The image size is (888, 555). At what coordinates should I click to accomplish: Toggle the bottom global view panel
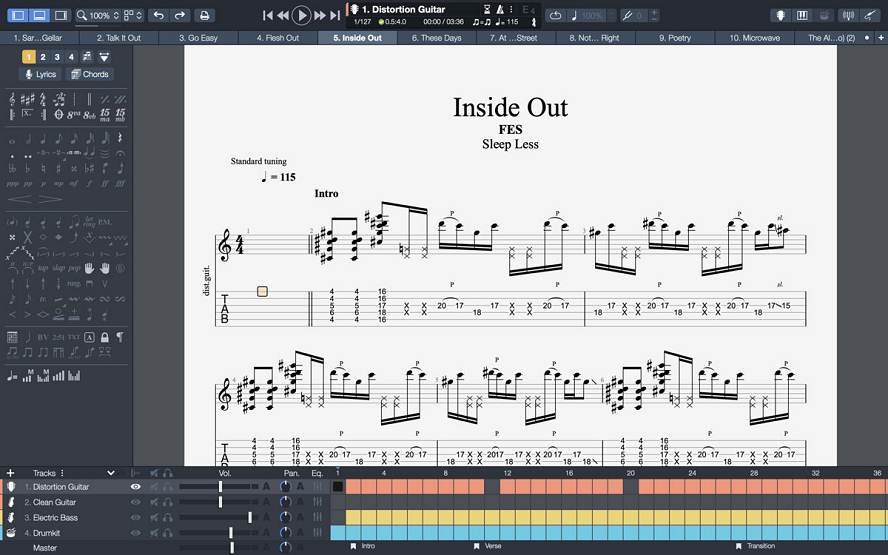39,15
